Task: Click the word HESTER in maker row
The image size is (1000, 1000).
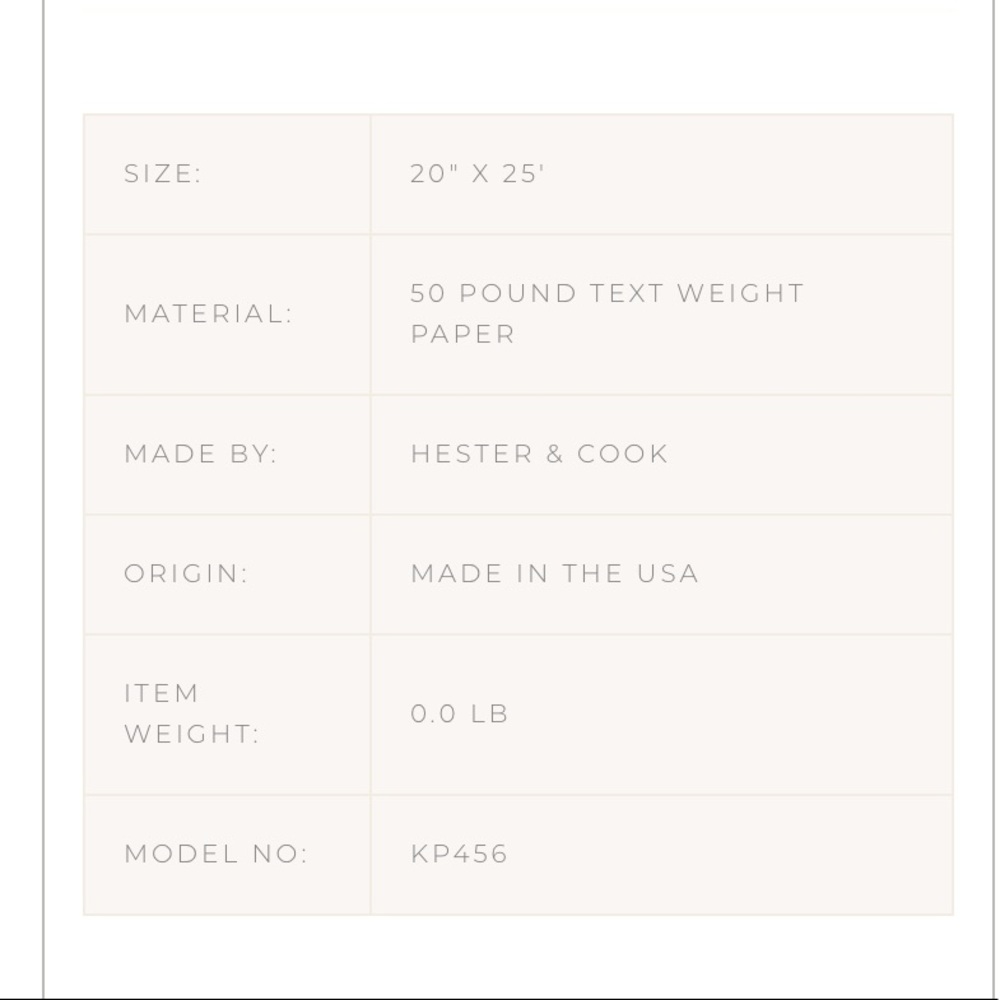Action: [472, 454]
